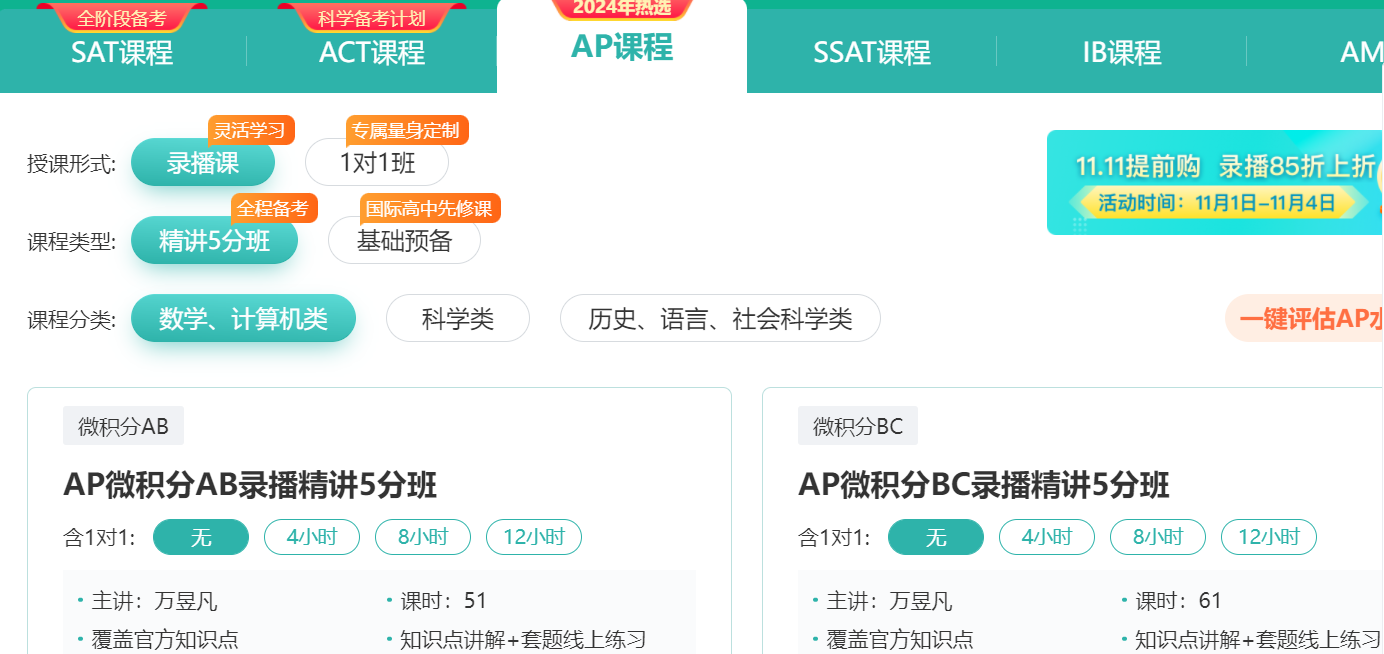Screen dimensions: 1384x654
Task: Switch to the SSAT课程 tab
Action: coord(869,55)
